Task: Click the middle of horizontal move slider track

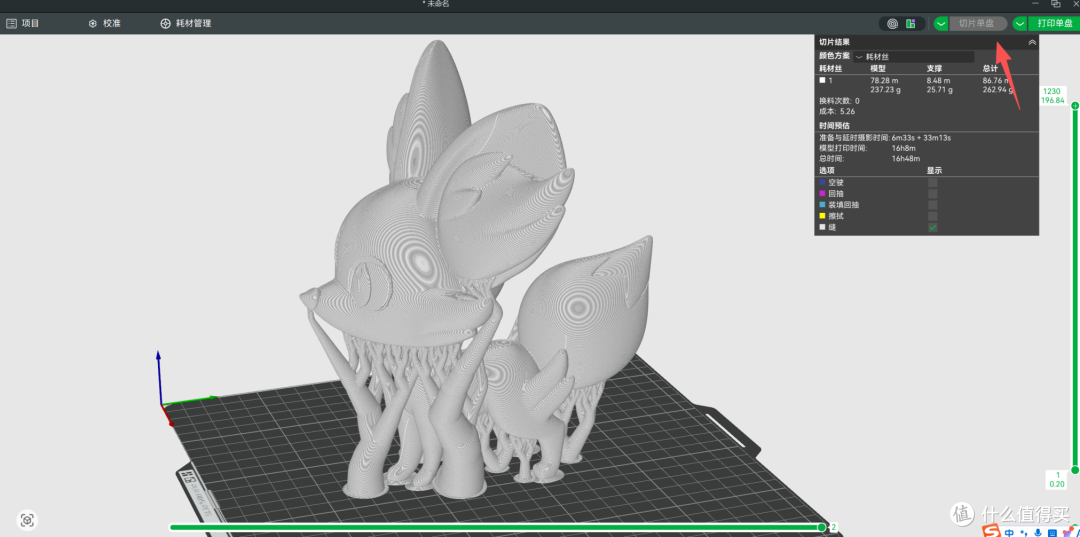Action: [x=495, y=527]
